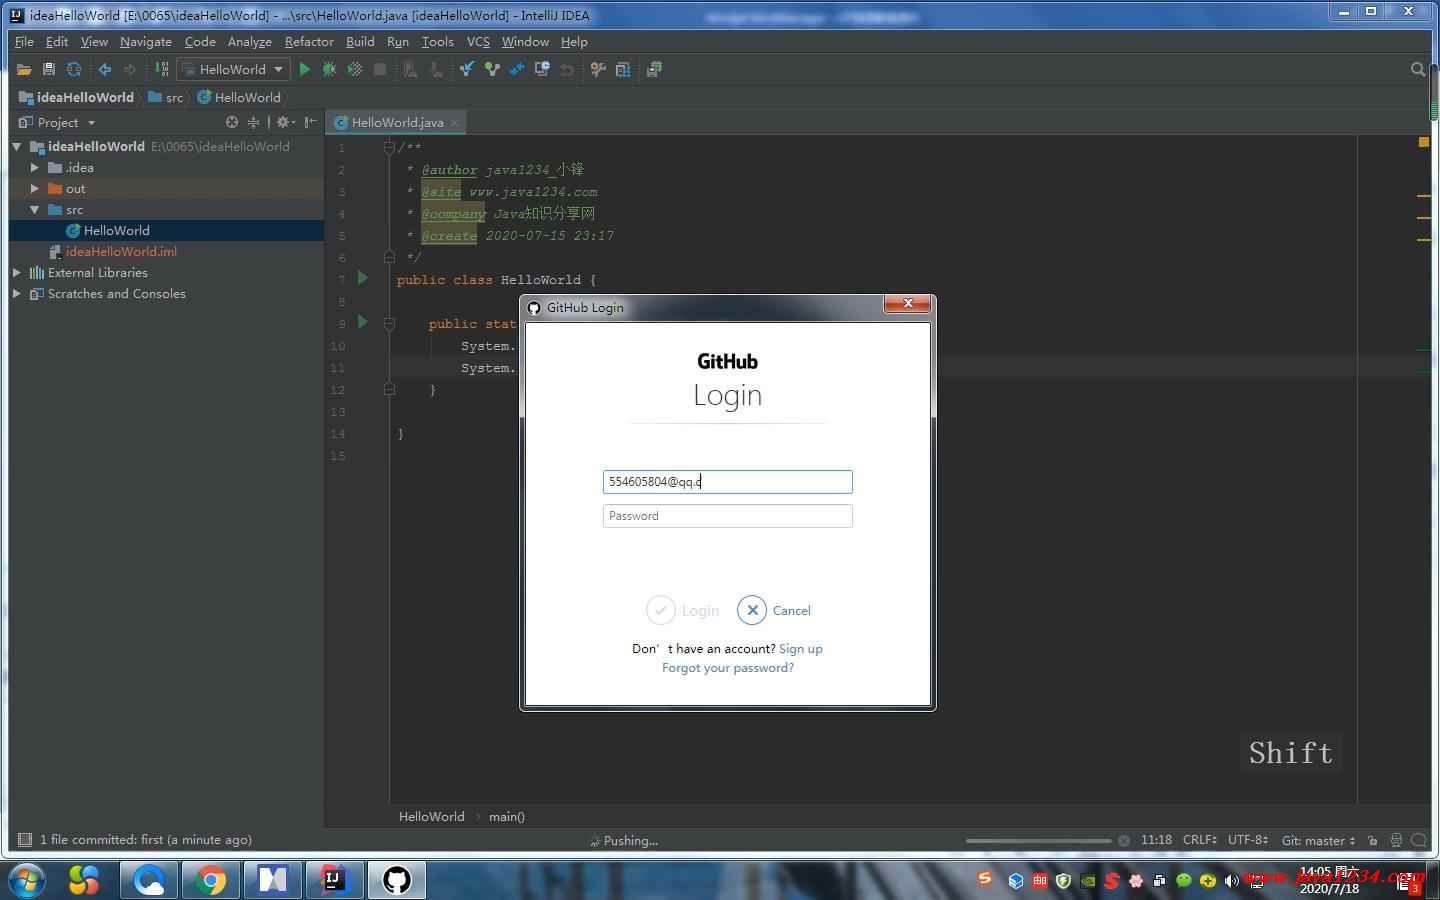The image size is (1440, 900).
Task: Expand External Libraries node
Action: pyautogui.click(x=17, y=273)
